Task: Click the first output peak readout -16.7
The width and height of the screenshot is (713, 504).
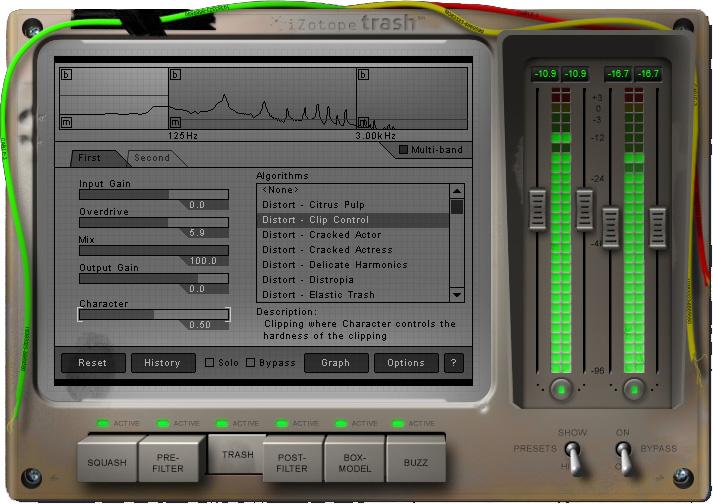Action: click(x=618, y=74)
